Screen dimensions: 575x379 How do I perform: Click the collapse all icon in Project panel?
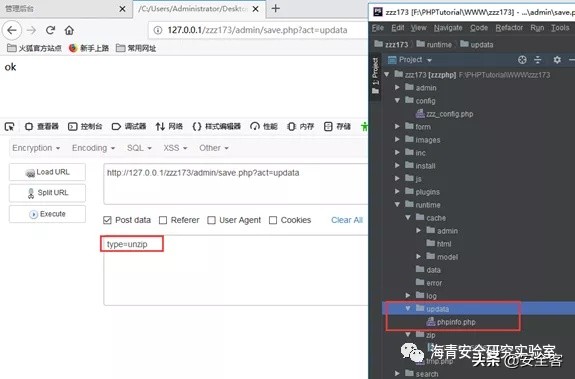[x=538, y=60]
